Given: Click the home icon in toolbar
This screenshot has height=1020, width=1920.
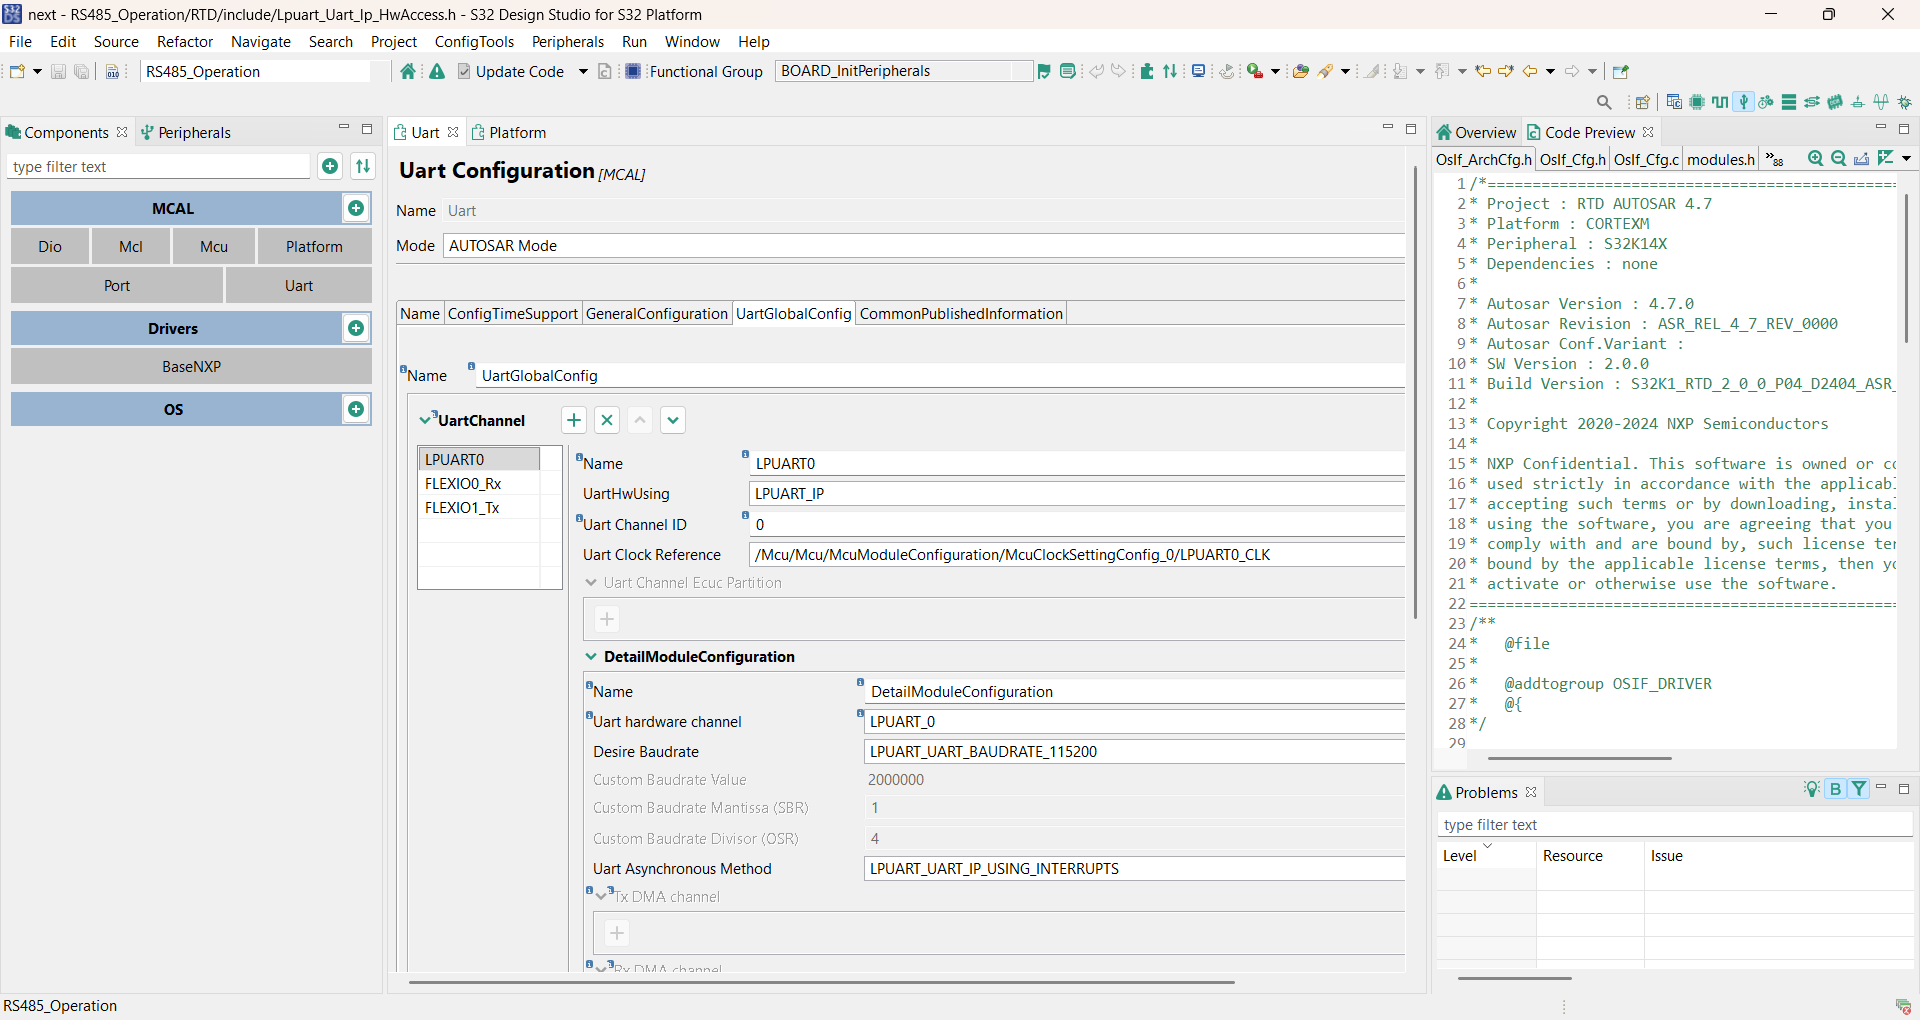Looking at the screenshot, I should point(407,71).
